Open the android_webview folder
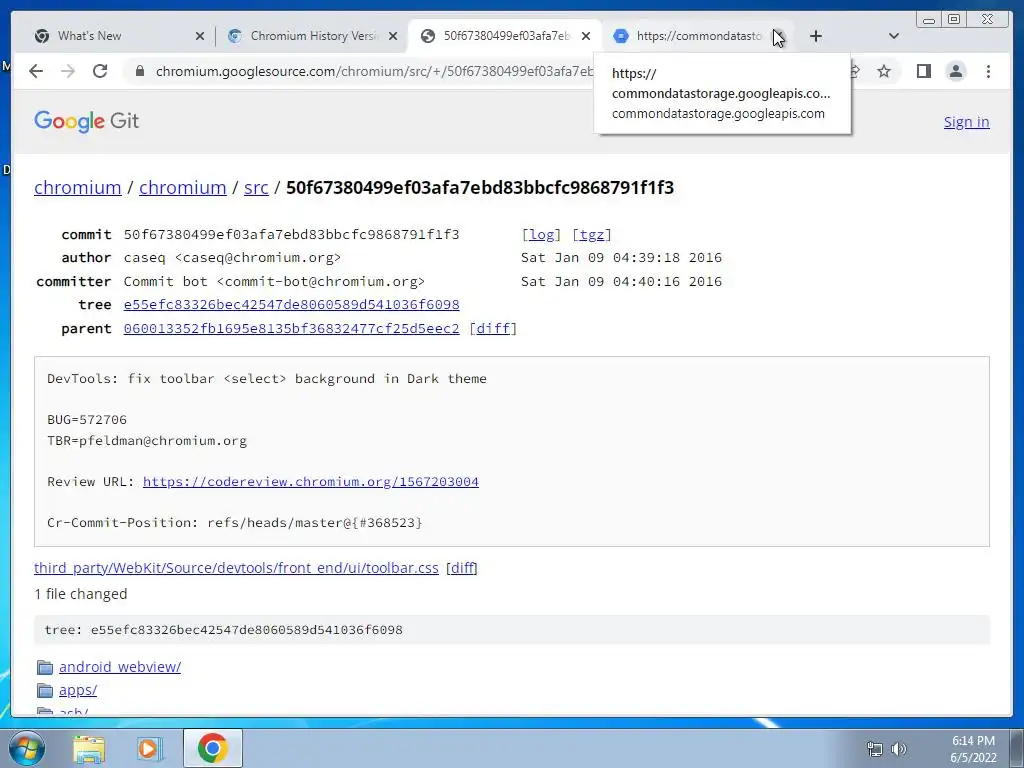1024x768 pixels. pyautogui.click(x=120, y=667)
